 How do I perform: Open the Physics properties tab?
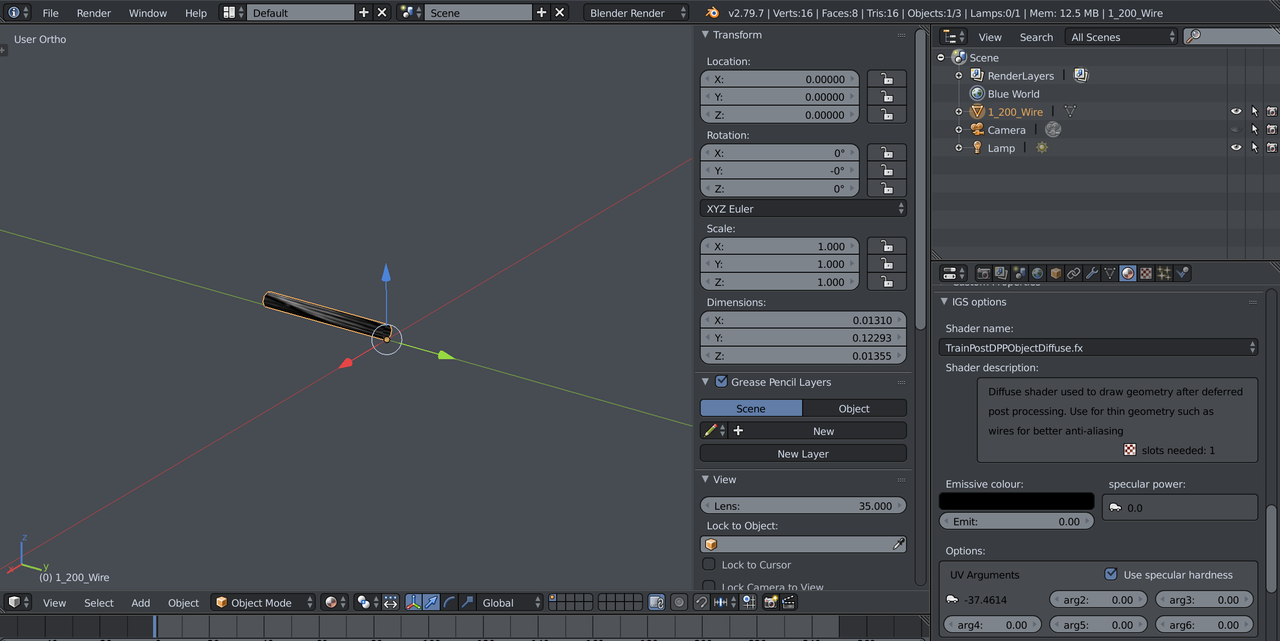coord(1182,273)
